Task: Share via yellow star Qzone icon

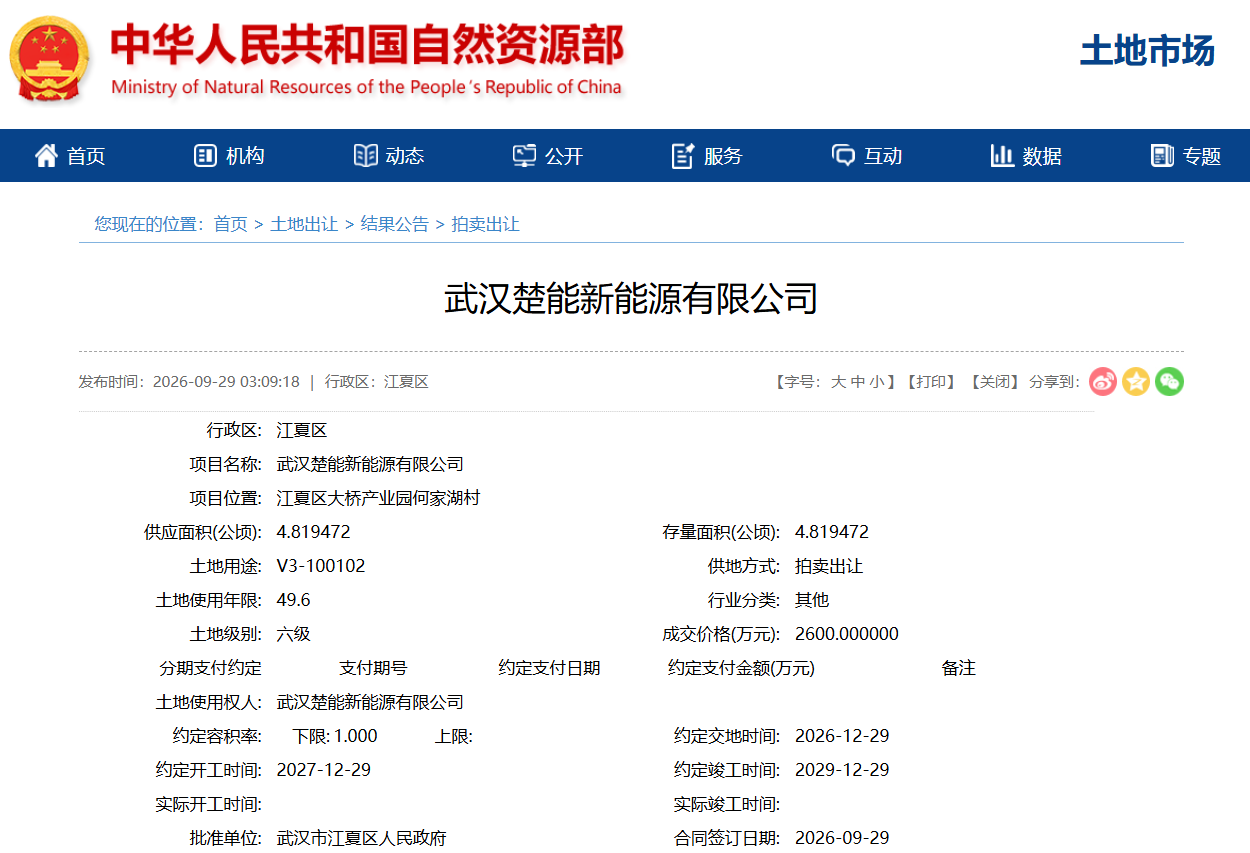Action: (1136, 381)
